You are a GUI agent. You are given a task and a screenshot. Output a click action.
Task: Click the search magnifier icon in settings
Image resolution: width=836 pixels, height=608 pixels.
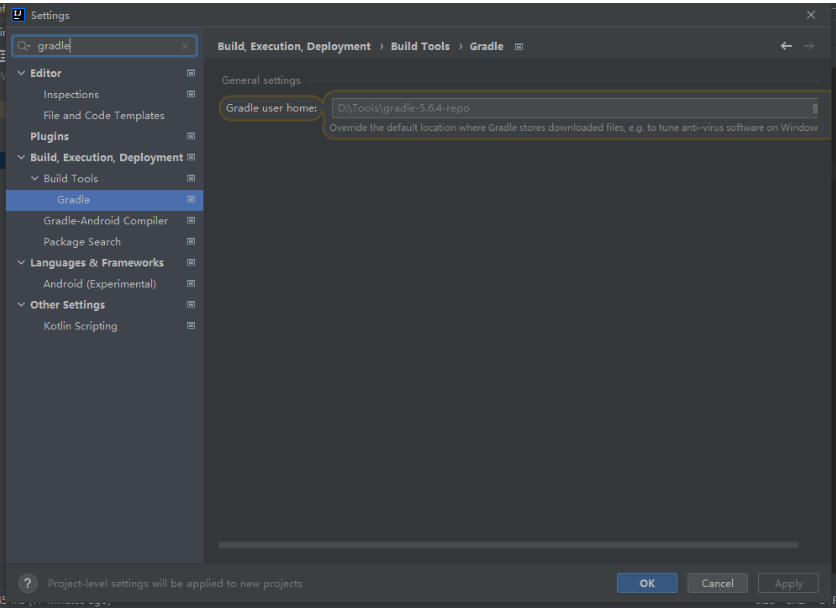click(x=23, y=46)
